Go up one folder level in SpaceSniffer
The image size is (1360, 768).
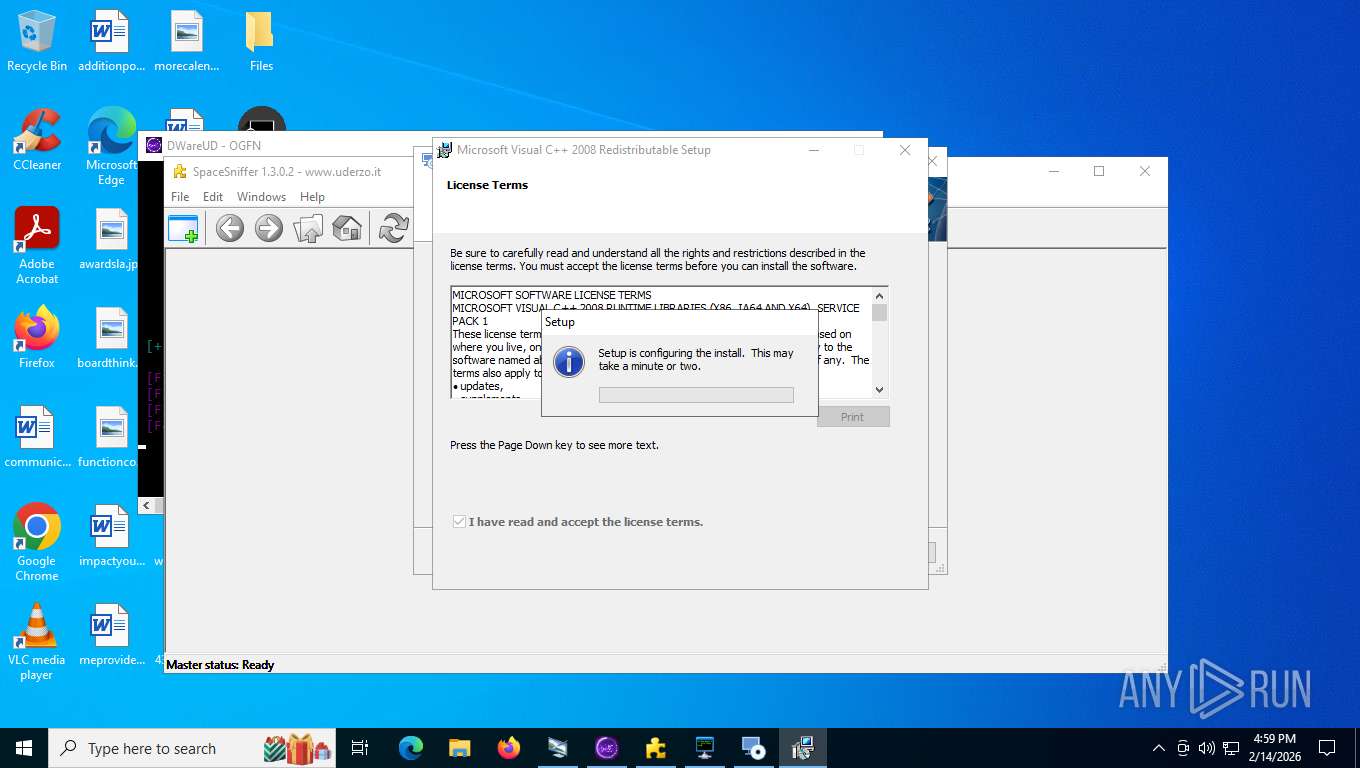[309, 228]
